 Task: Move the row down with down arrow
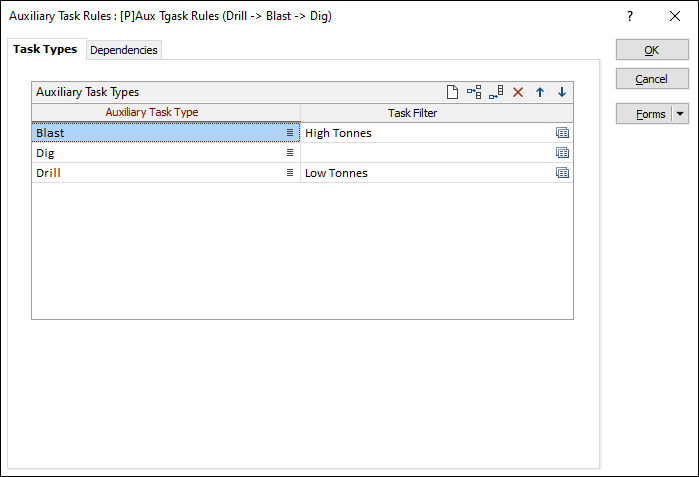(562, 92)
